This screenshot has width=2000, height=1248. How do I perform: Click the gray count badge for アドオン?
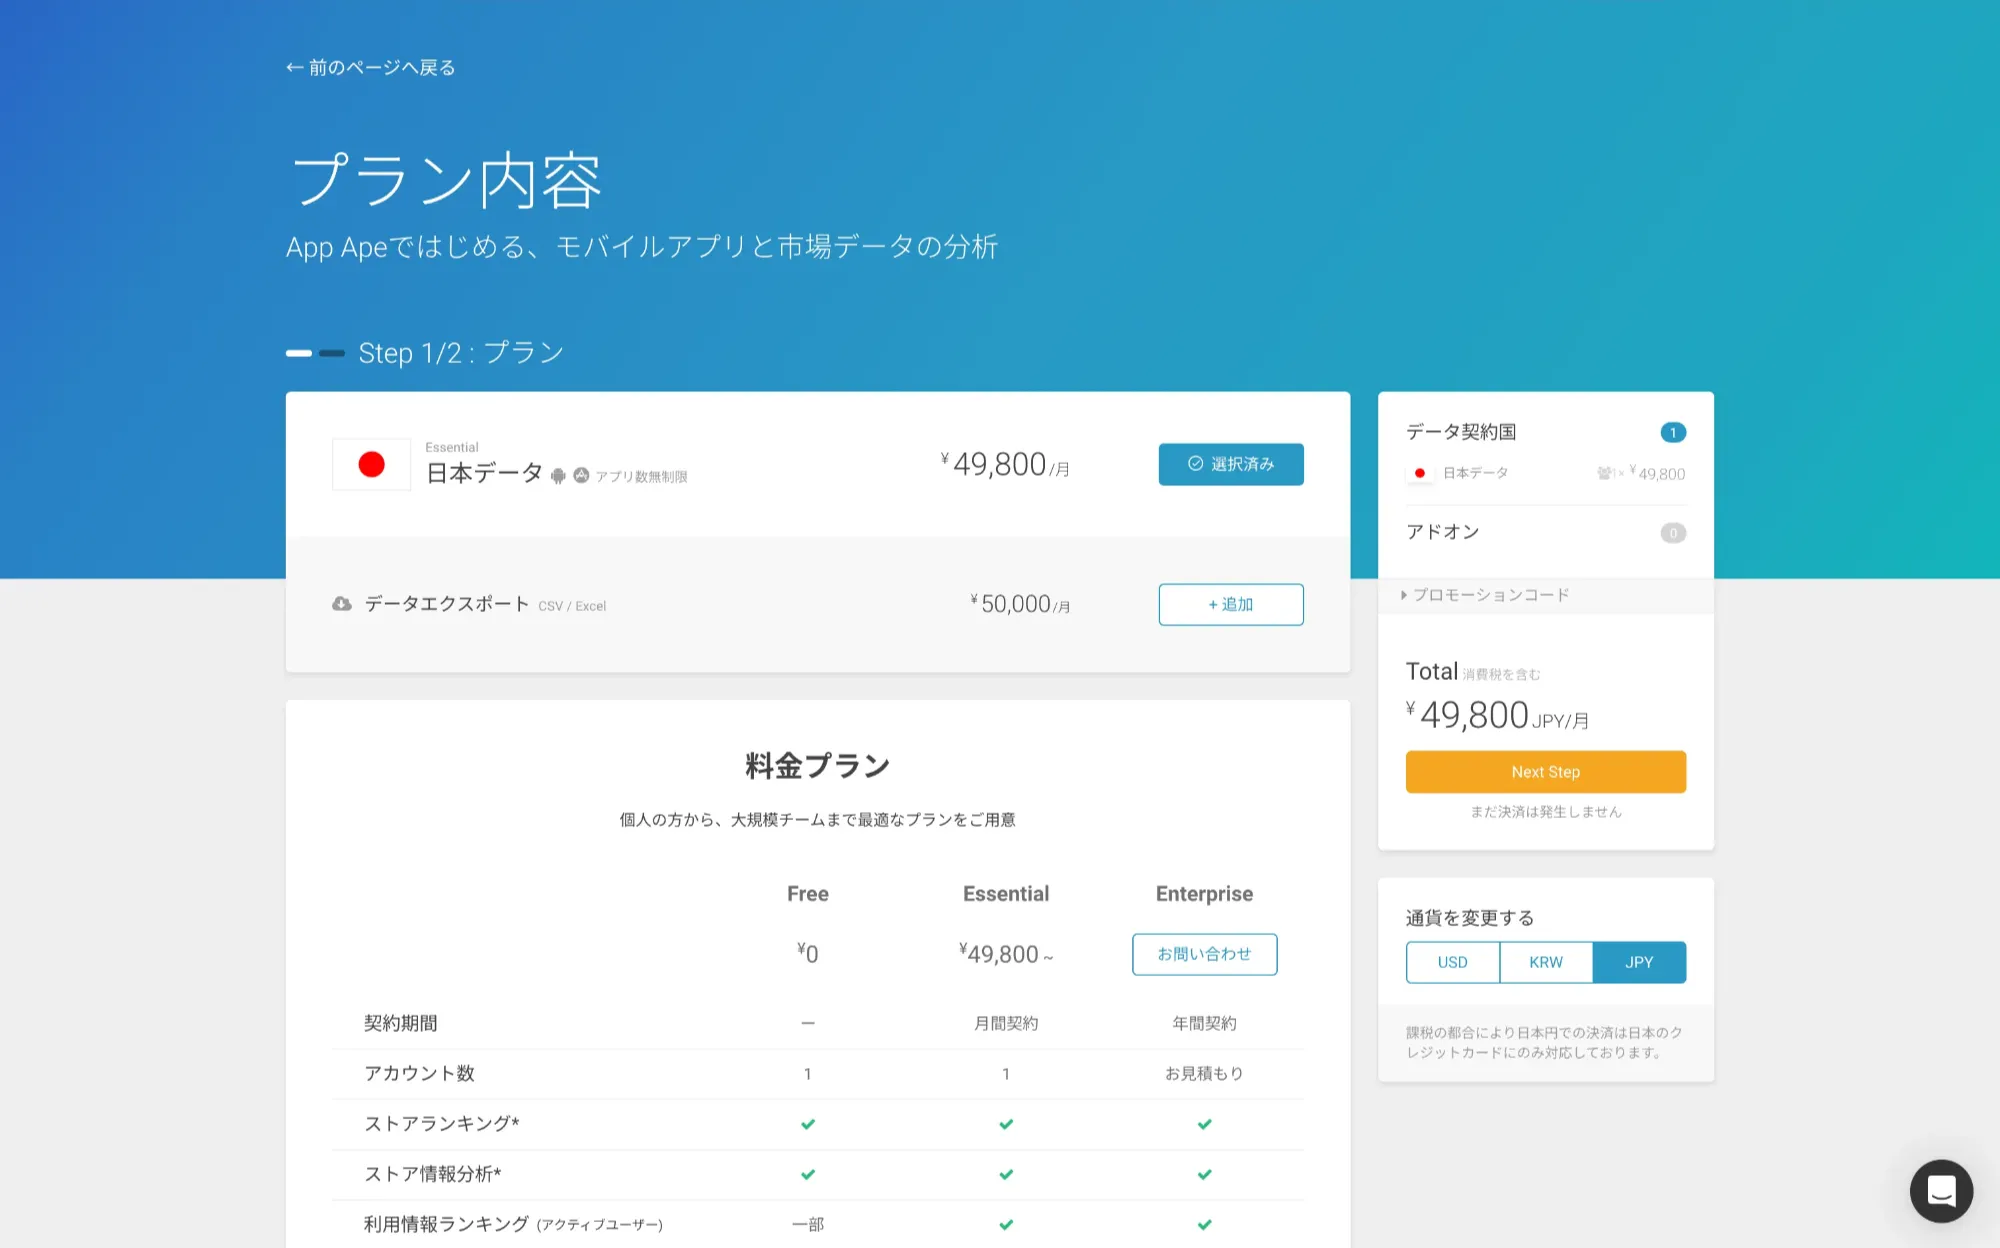(x=1673, y=533)
